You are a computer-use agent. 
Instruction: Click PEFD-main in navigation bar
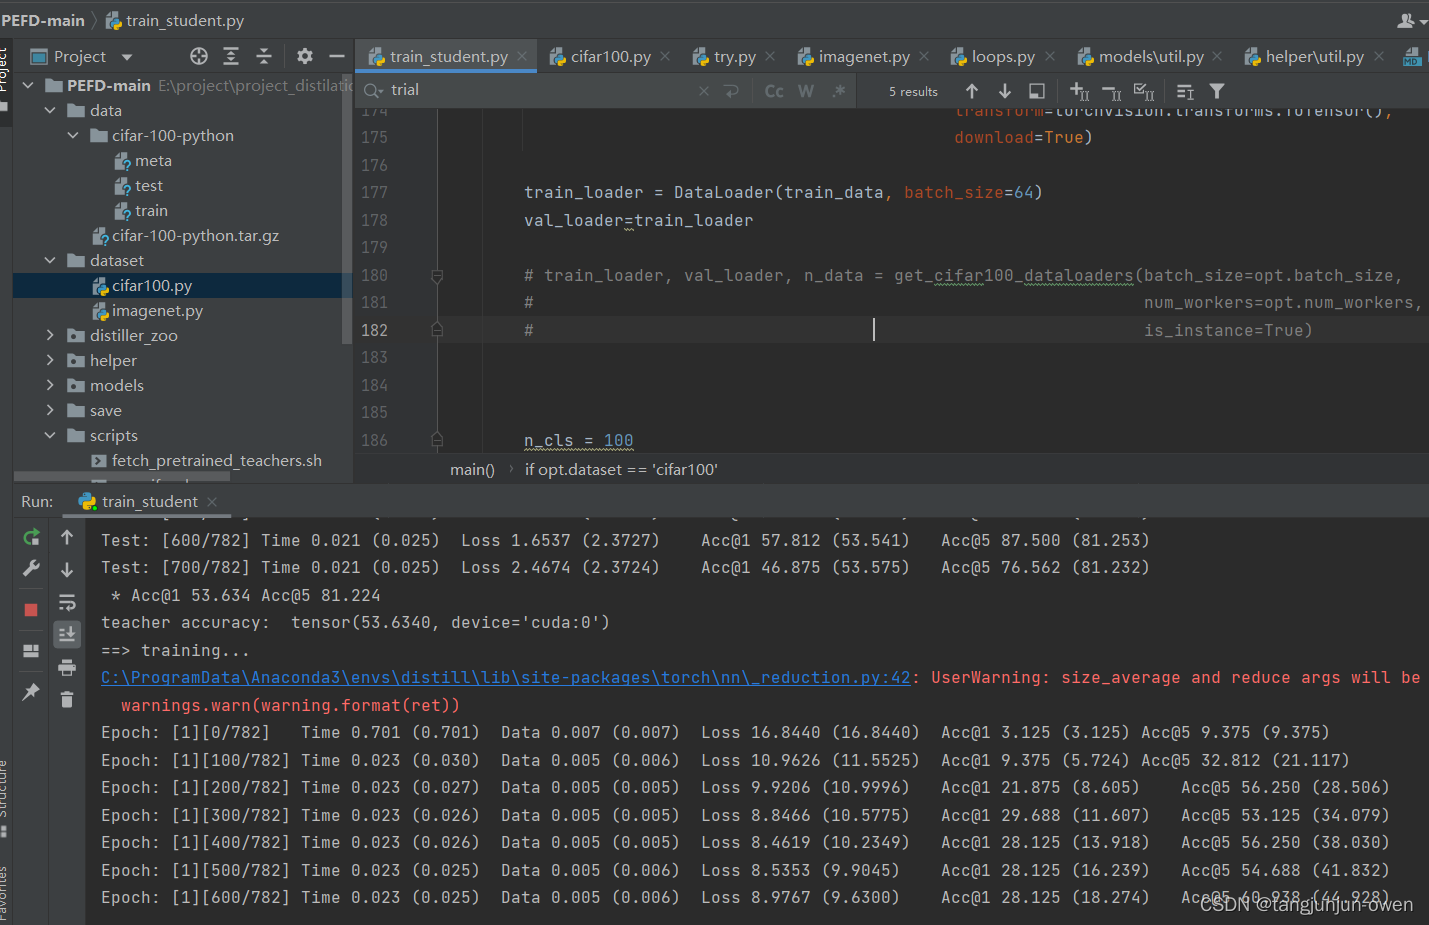(43, 20)
